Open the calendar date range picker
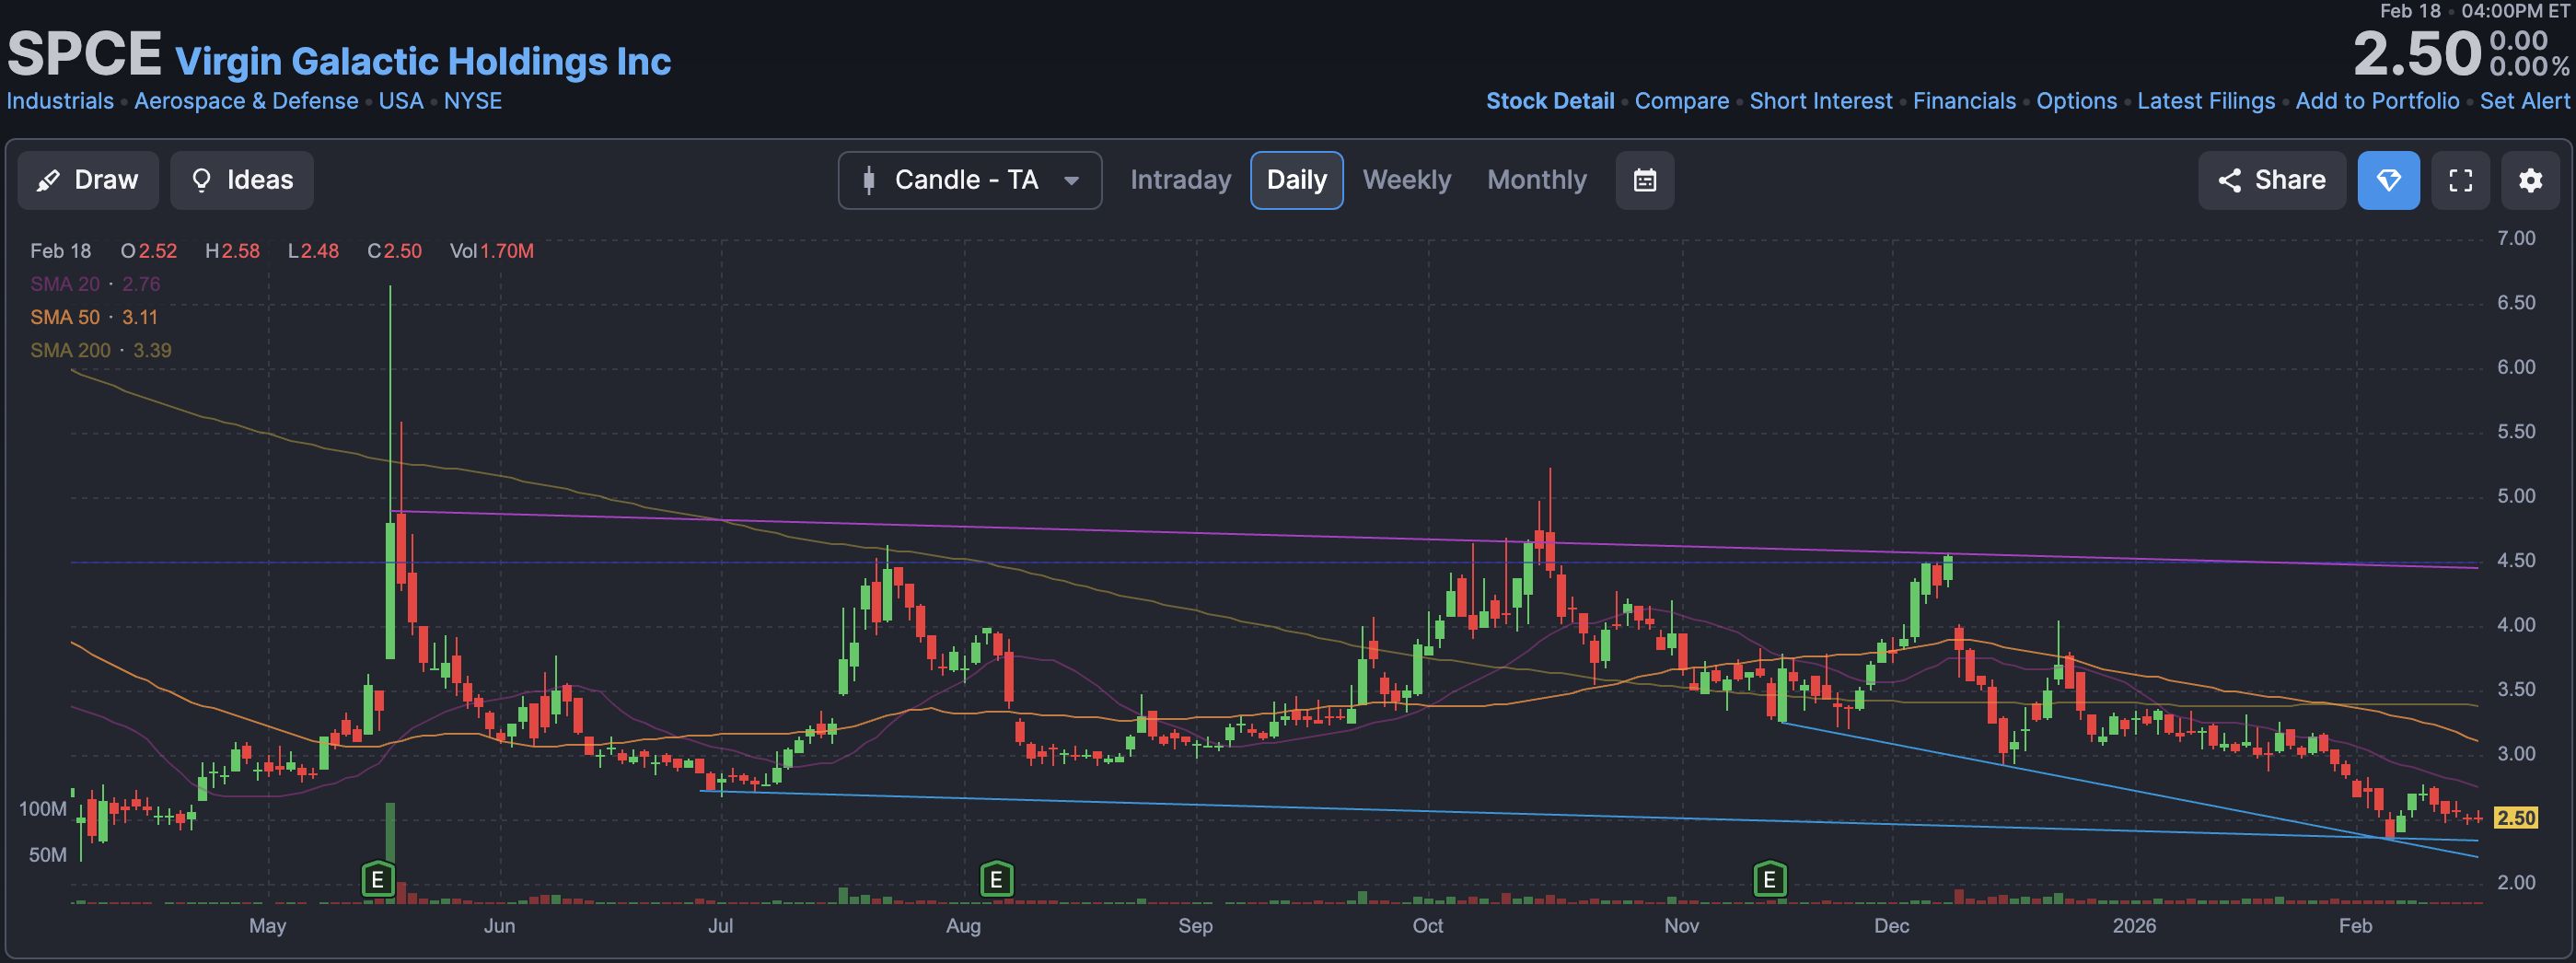Viewport: 2576px width, 963px height. [1644, 180]
